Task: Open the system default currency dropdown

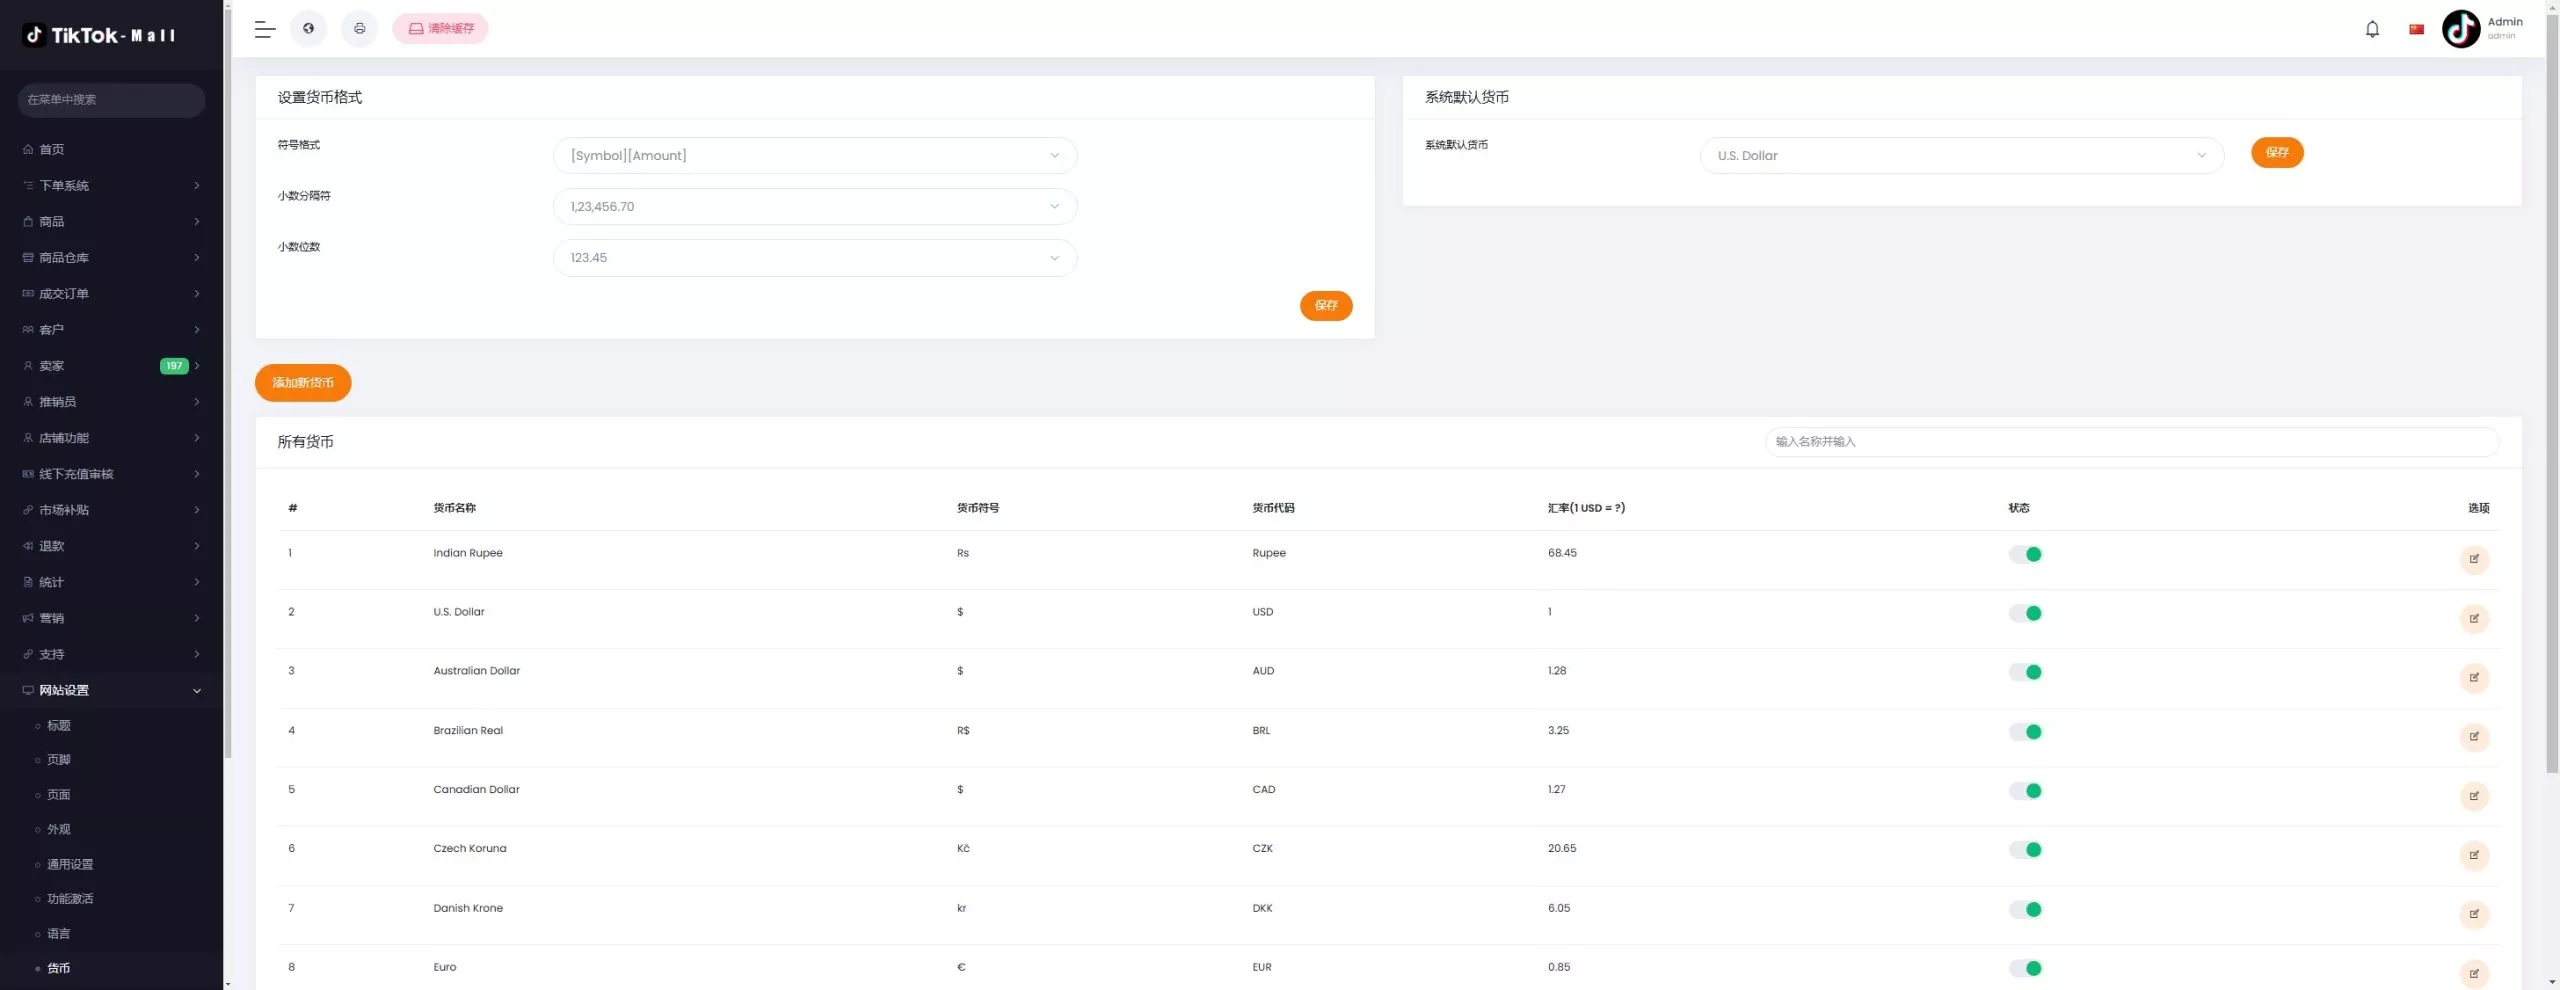Action: click(x=1960, y=156)
